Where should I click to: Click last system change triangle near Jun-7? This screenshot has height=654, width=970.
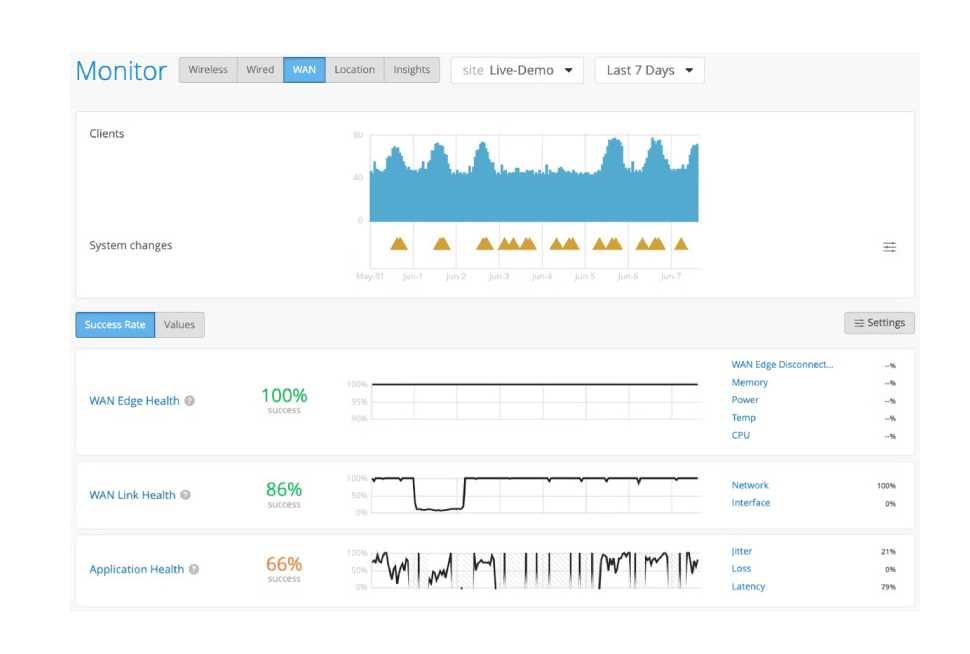(x=681, y=243)
